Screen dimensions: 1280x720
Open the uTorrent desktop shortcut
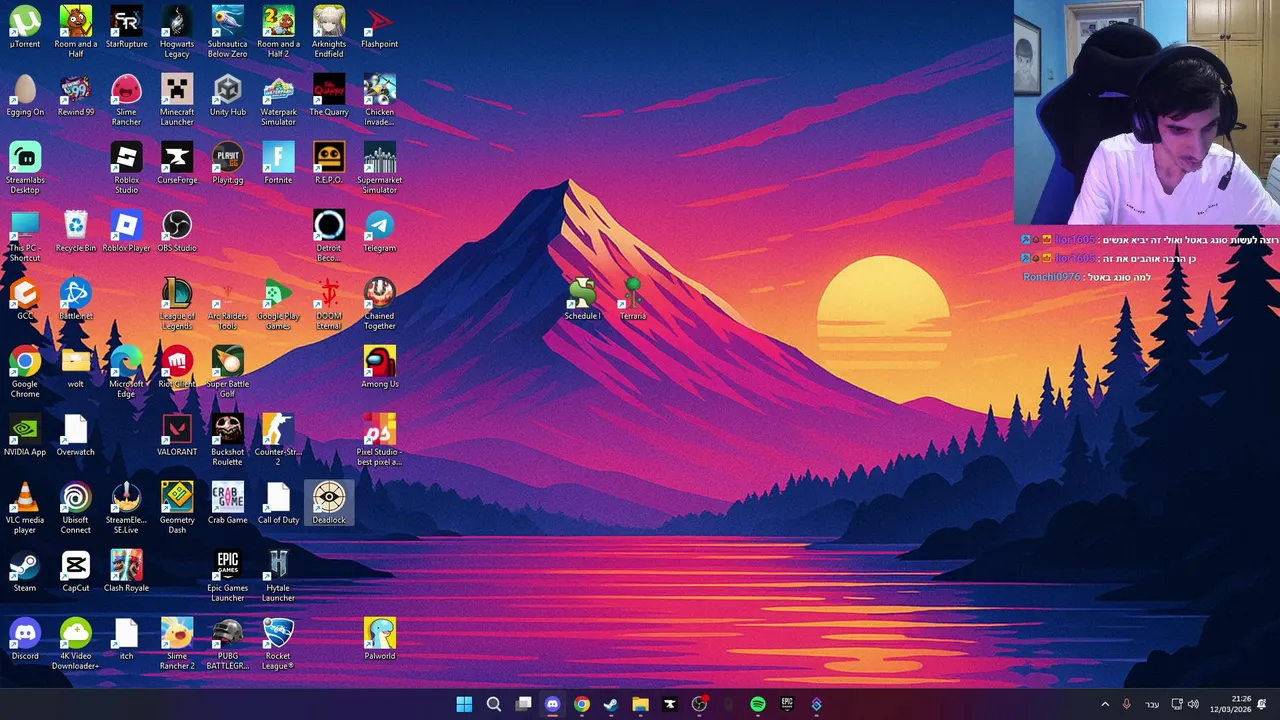pos(25,27)
